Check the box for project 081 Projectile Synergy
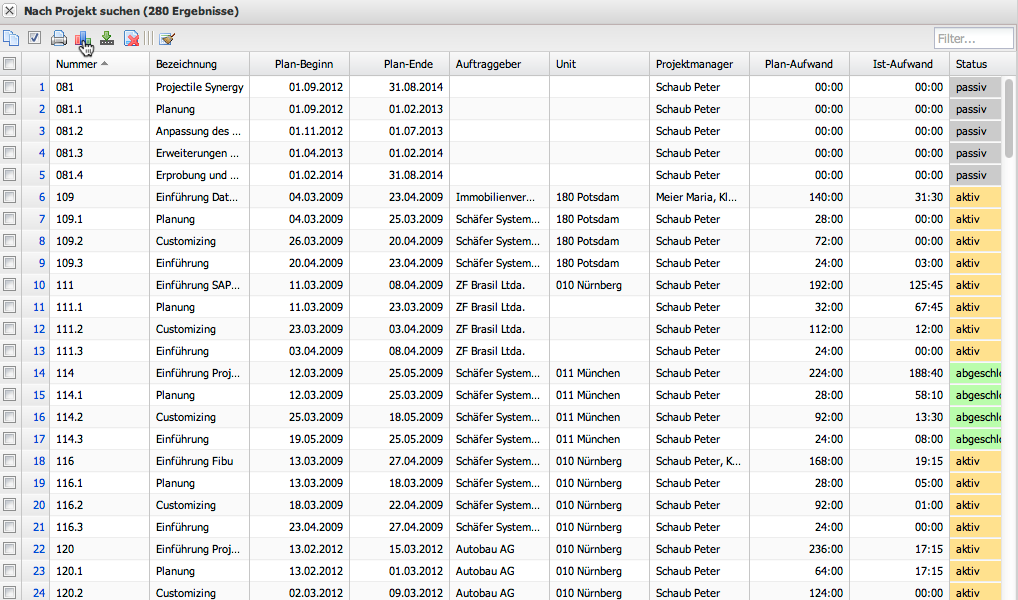 10,87
